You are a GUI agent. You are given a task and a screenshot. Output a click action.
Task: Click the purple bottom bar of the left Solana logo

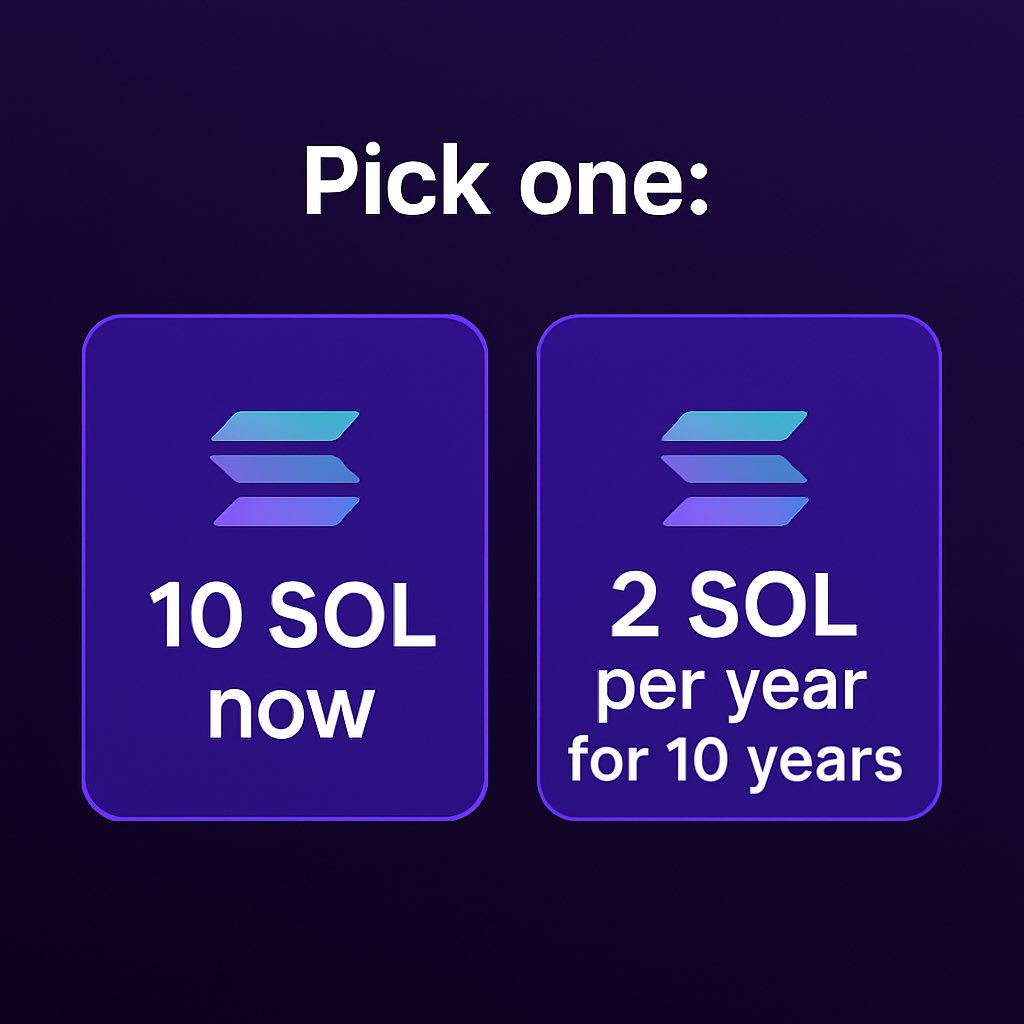(x=286, y=511)
